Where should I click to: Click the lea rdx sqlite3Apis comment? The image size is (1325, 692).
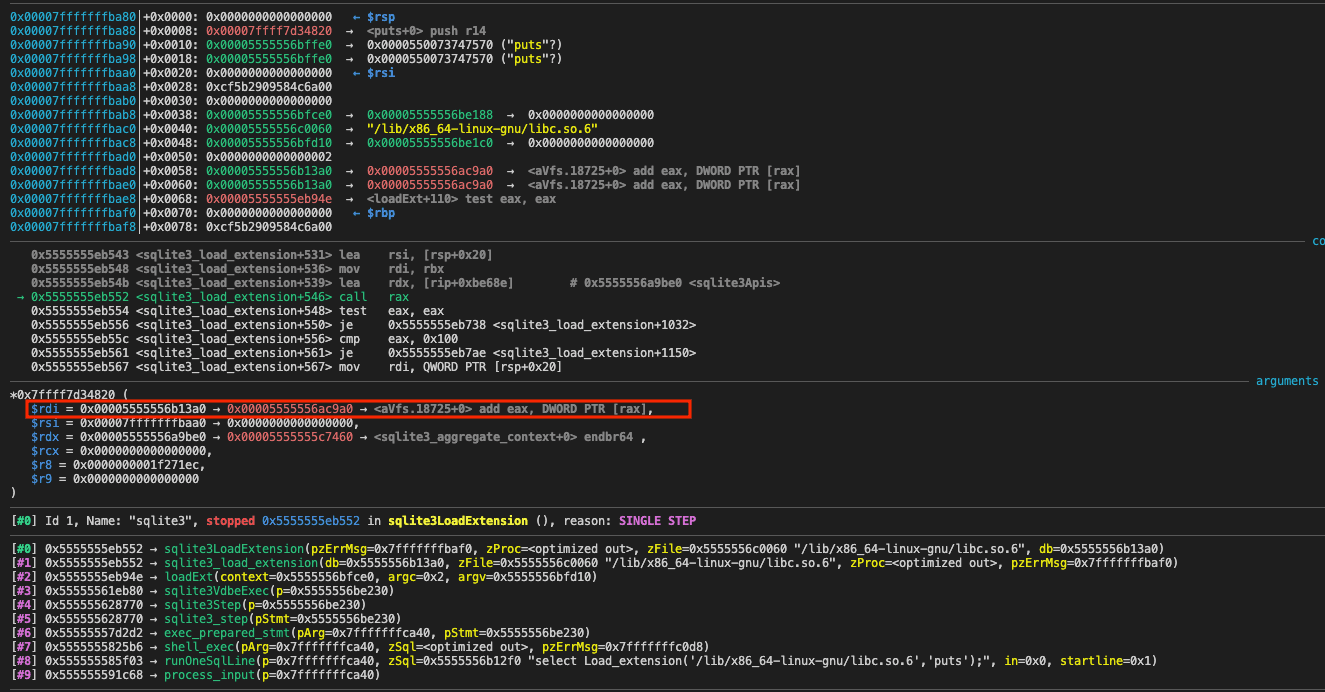(x=674, y=283)
